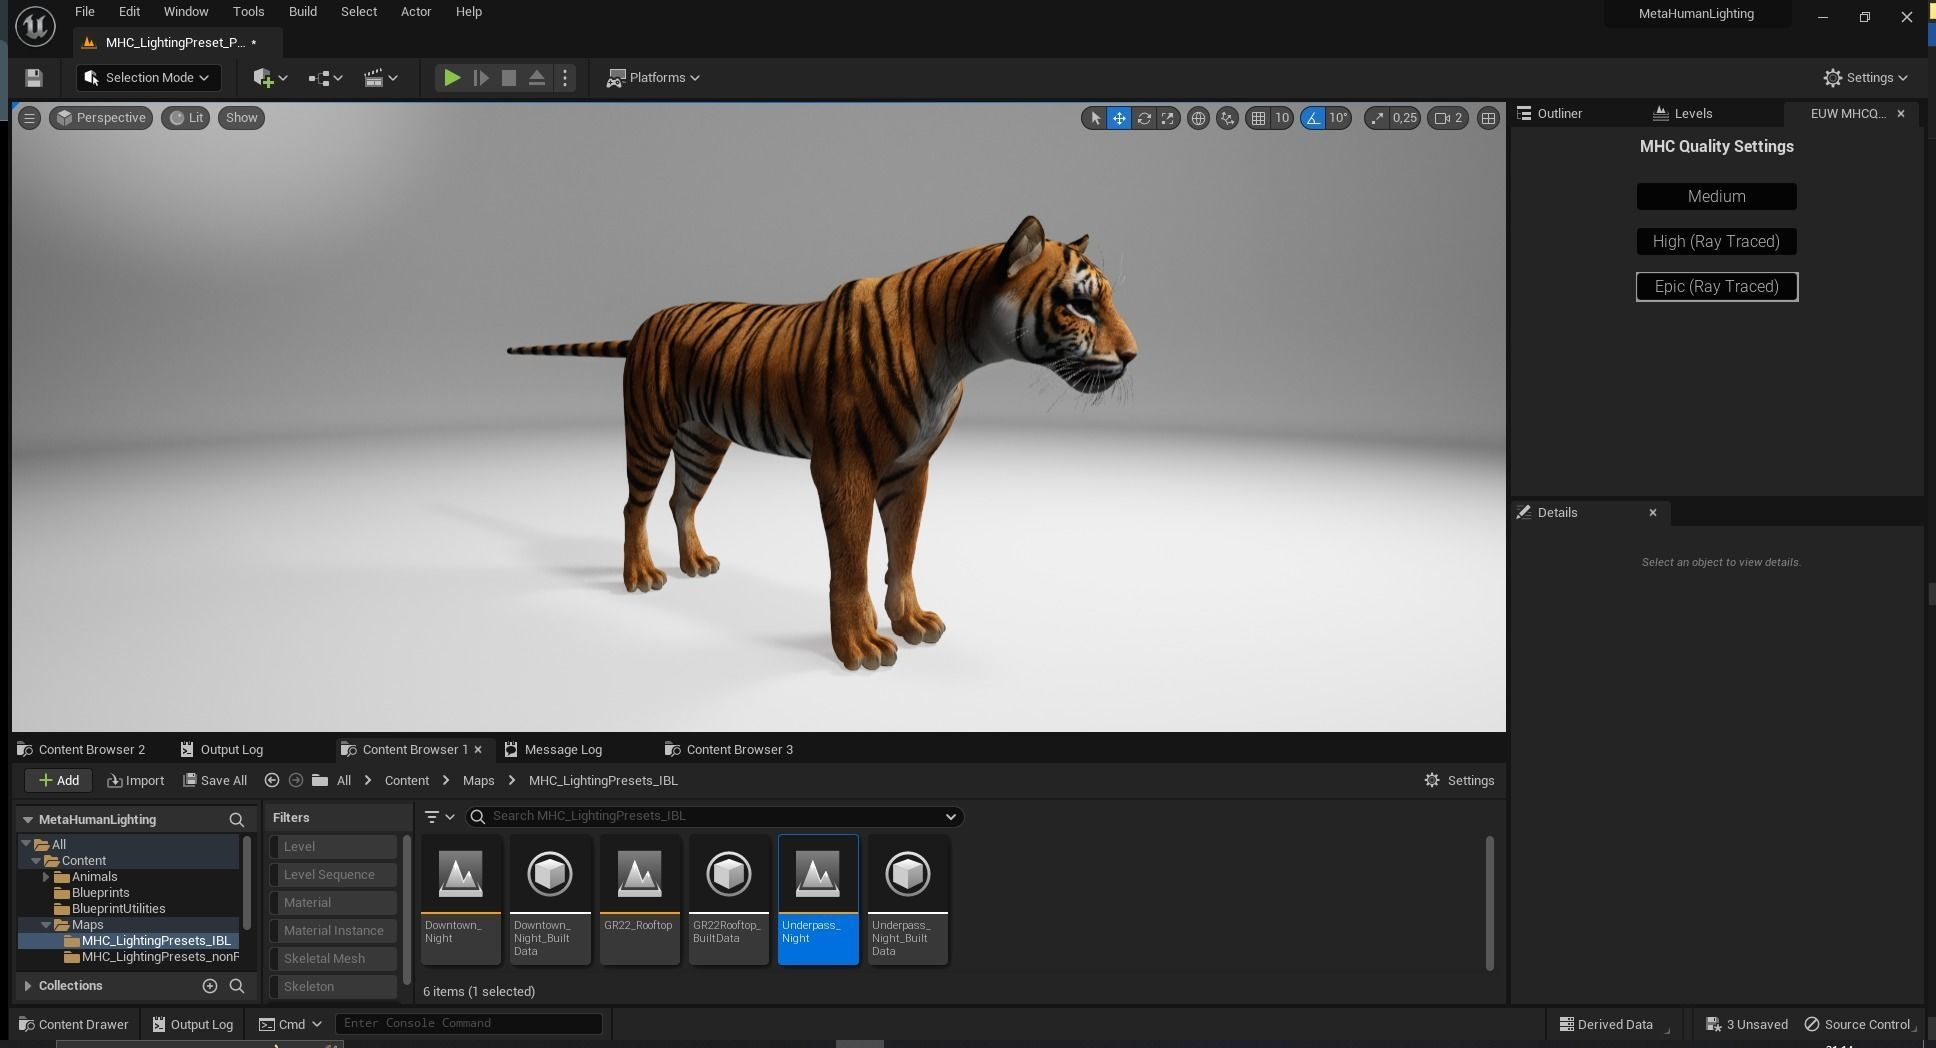Open the Perspective view type menu

pyautogui.click(x=101, y=118)
